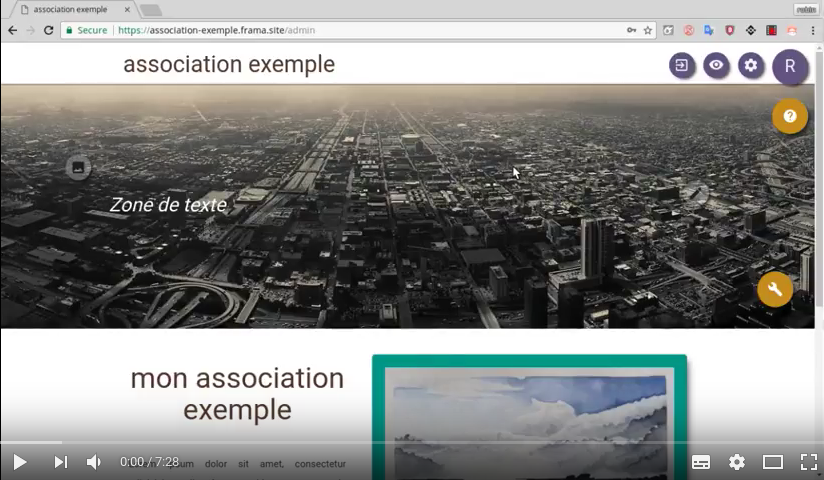Open the R user avatar menu
This screenshot has width=824, height=480.
coord(790,66)
